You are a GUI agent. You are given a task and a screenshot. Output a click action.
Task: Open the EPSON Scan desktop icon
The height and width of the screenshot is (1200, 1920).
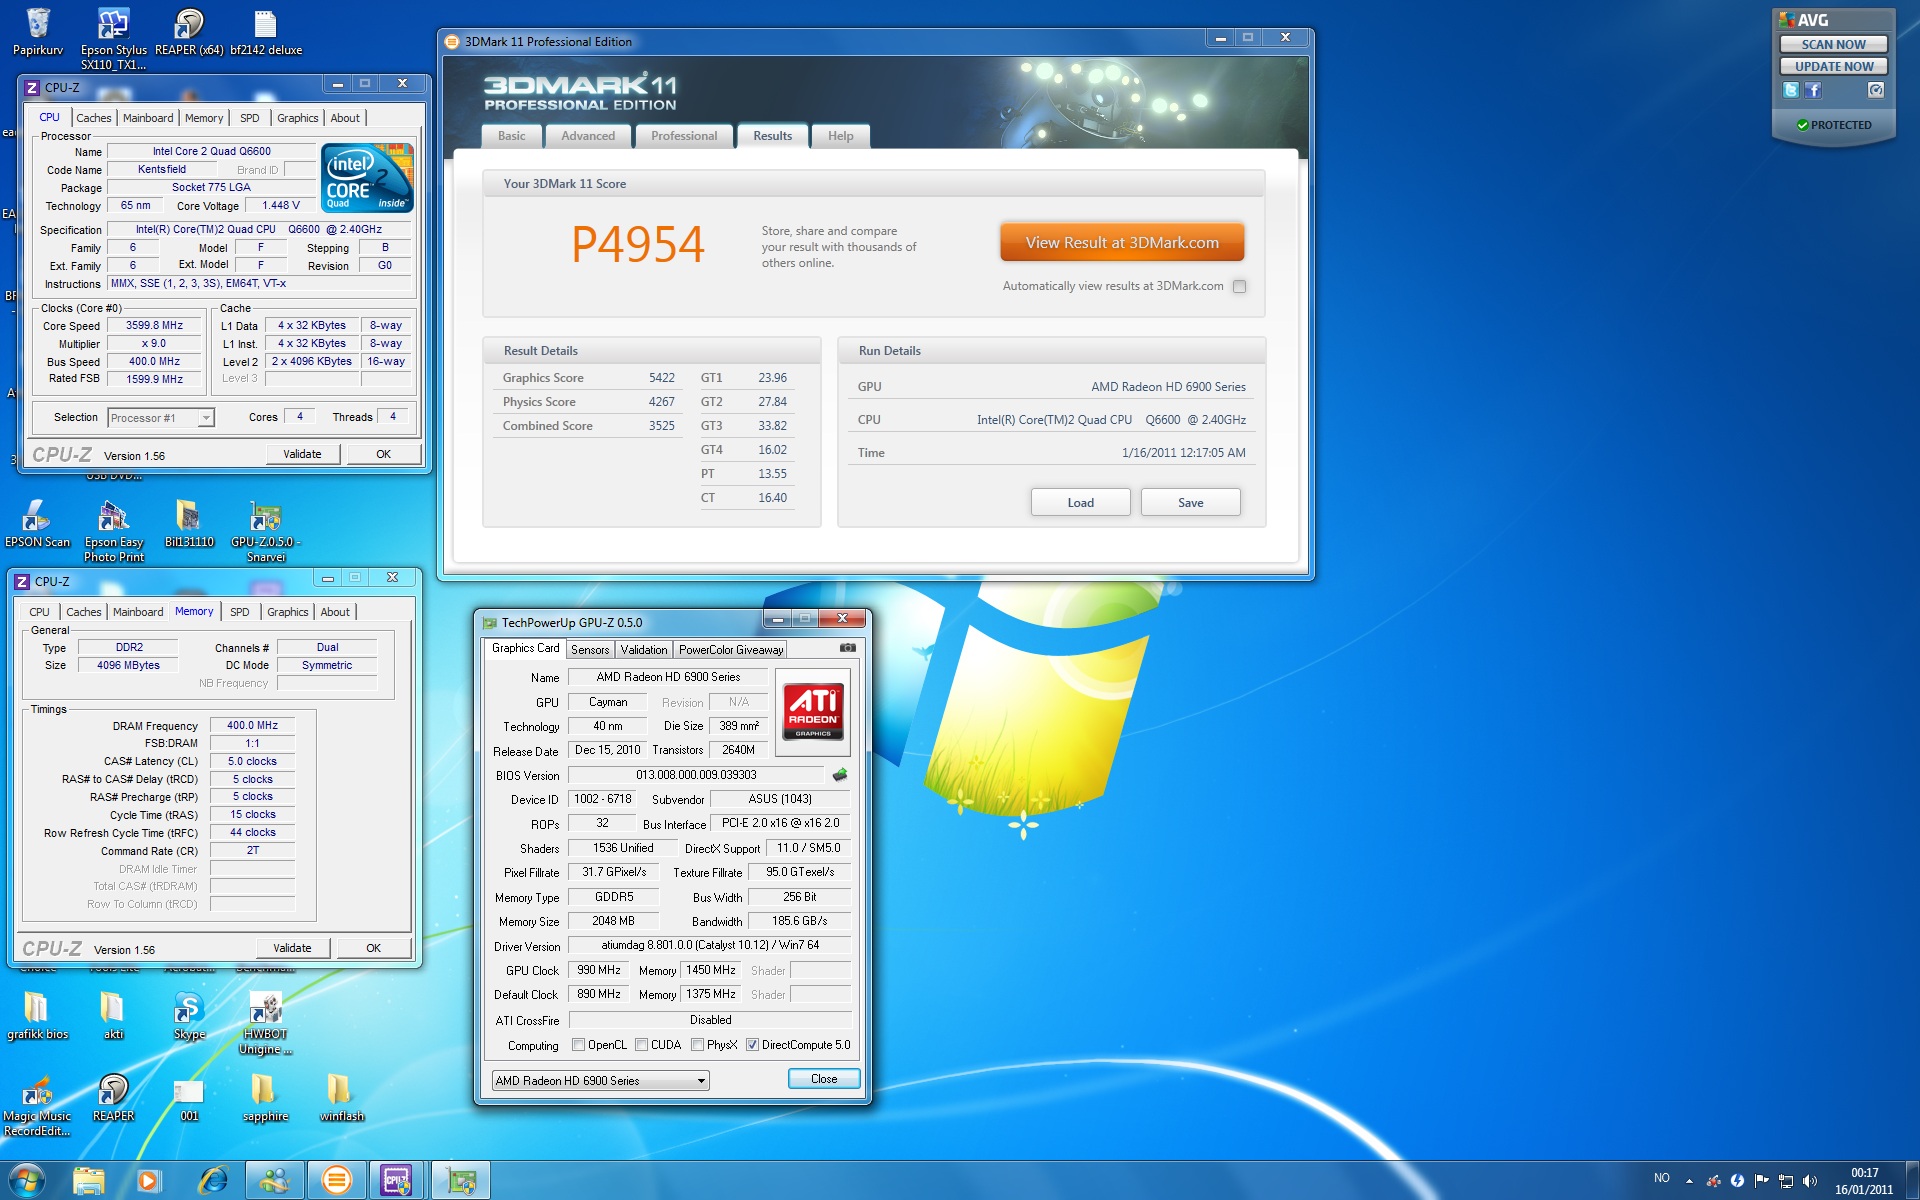(38, 524)
